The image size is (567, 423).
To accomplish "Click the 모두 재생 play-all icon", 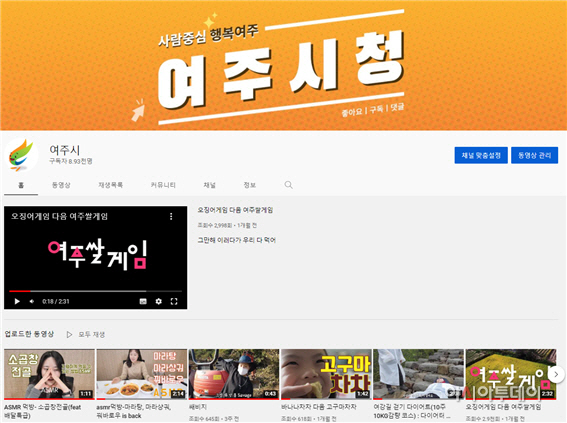I will [69, 334].
